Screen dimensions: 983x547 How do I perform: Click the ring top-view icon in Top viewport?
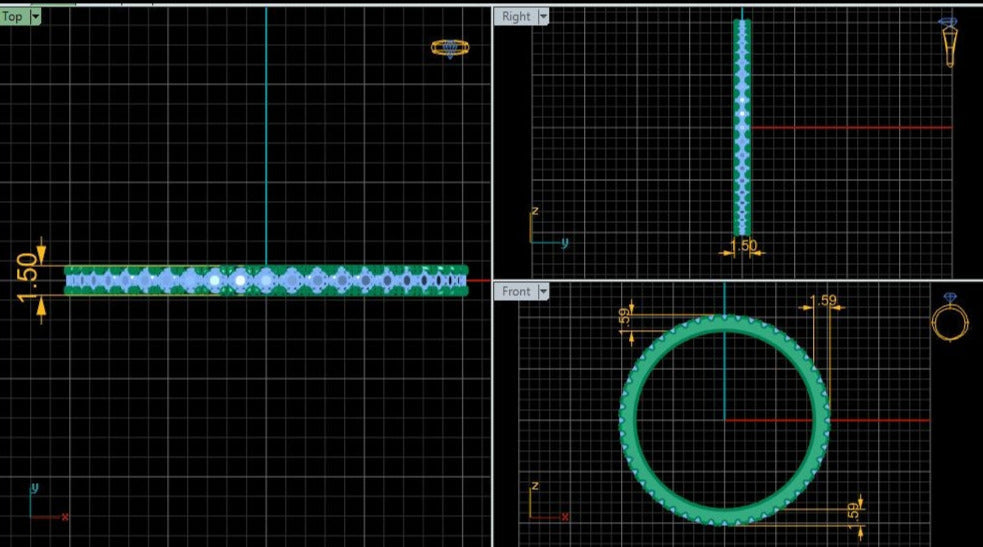click(x=449, y=47)
